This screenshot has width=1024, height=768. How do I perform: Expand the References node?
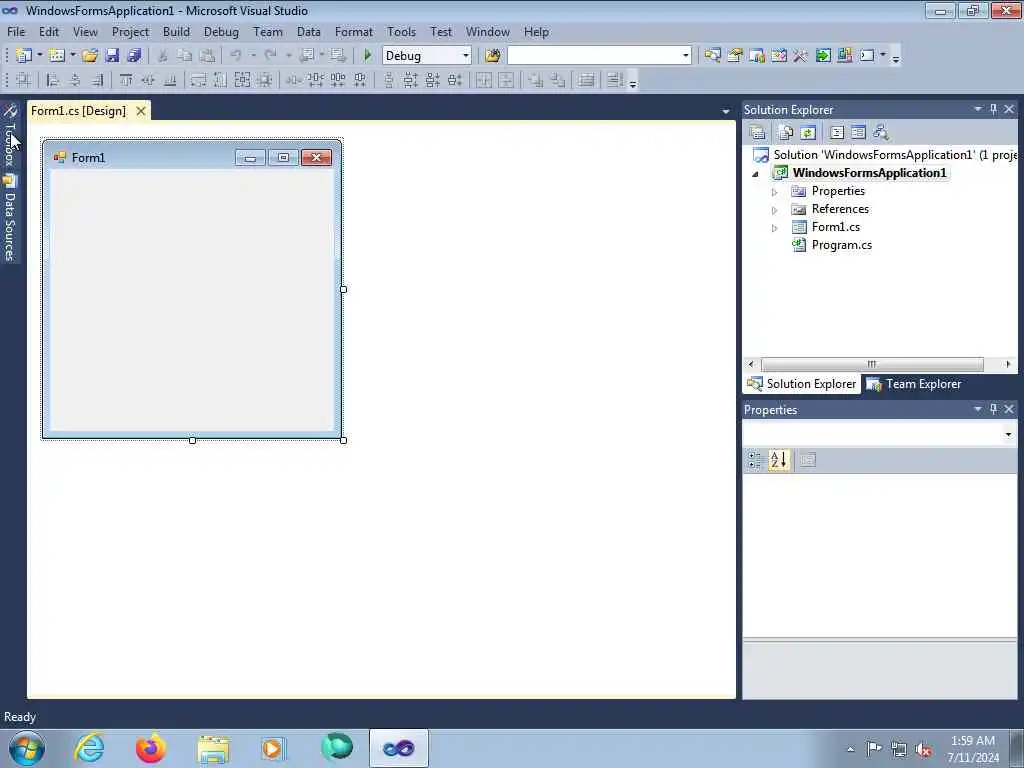pyautogui.click(x=775, y=210)
